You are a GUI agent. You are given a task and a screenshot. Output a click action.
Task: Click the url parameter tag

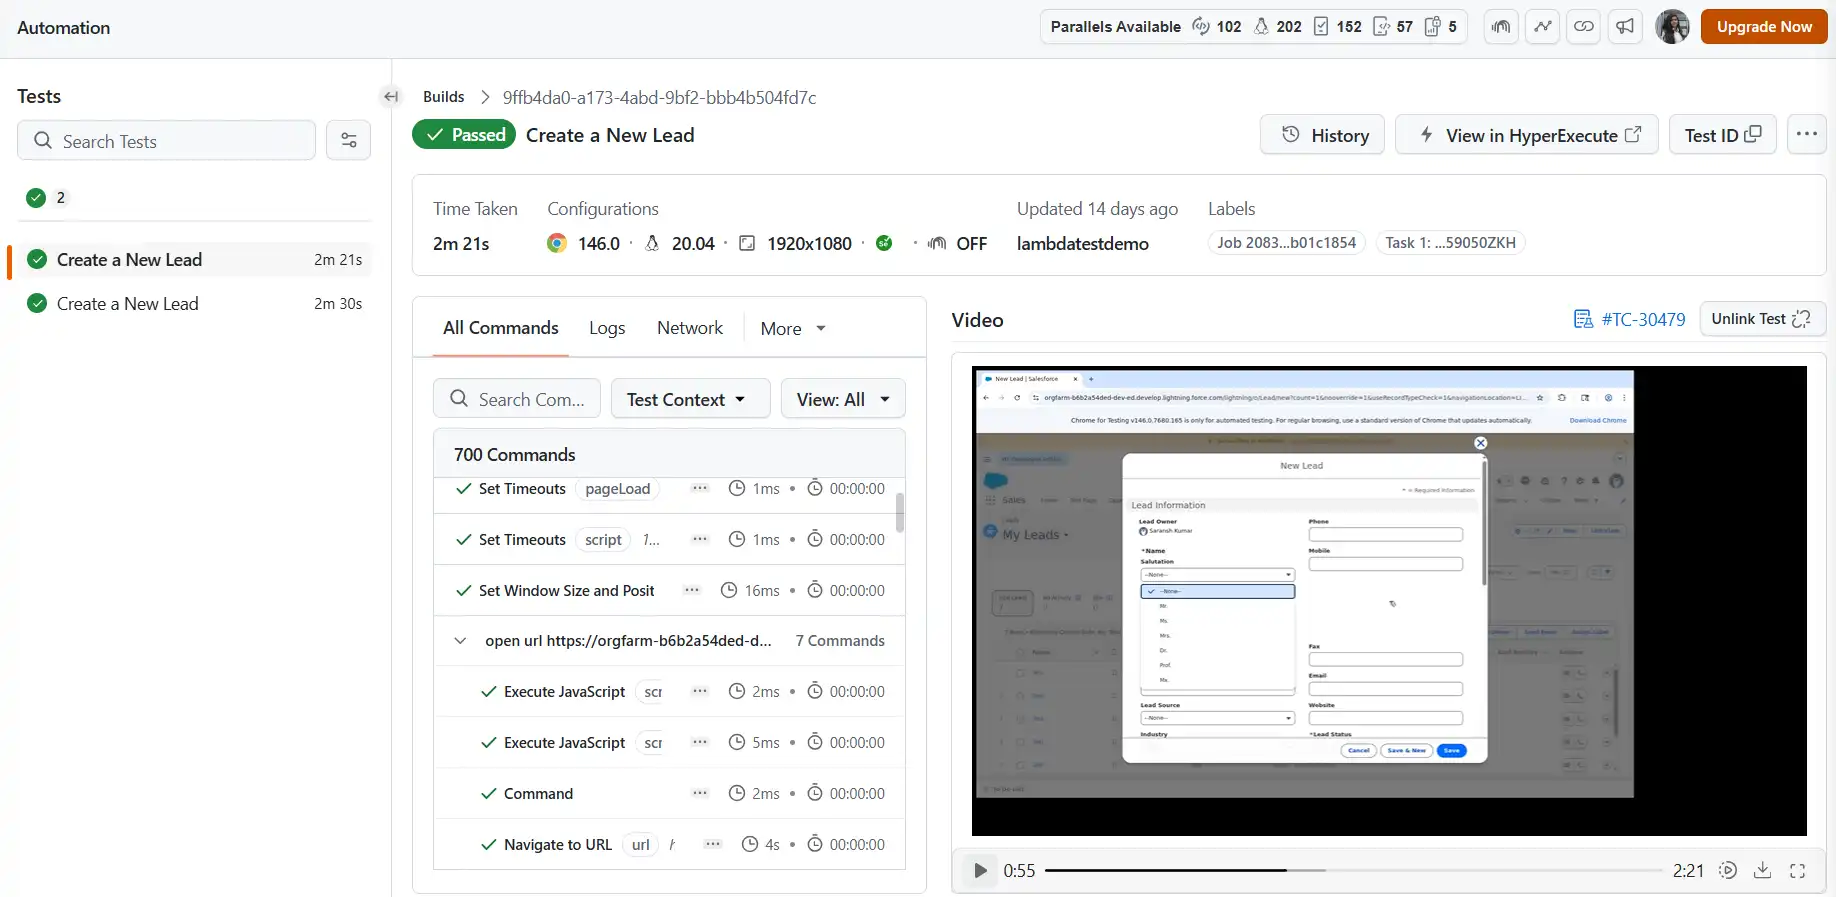[x=641, y=844]
